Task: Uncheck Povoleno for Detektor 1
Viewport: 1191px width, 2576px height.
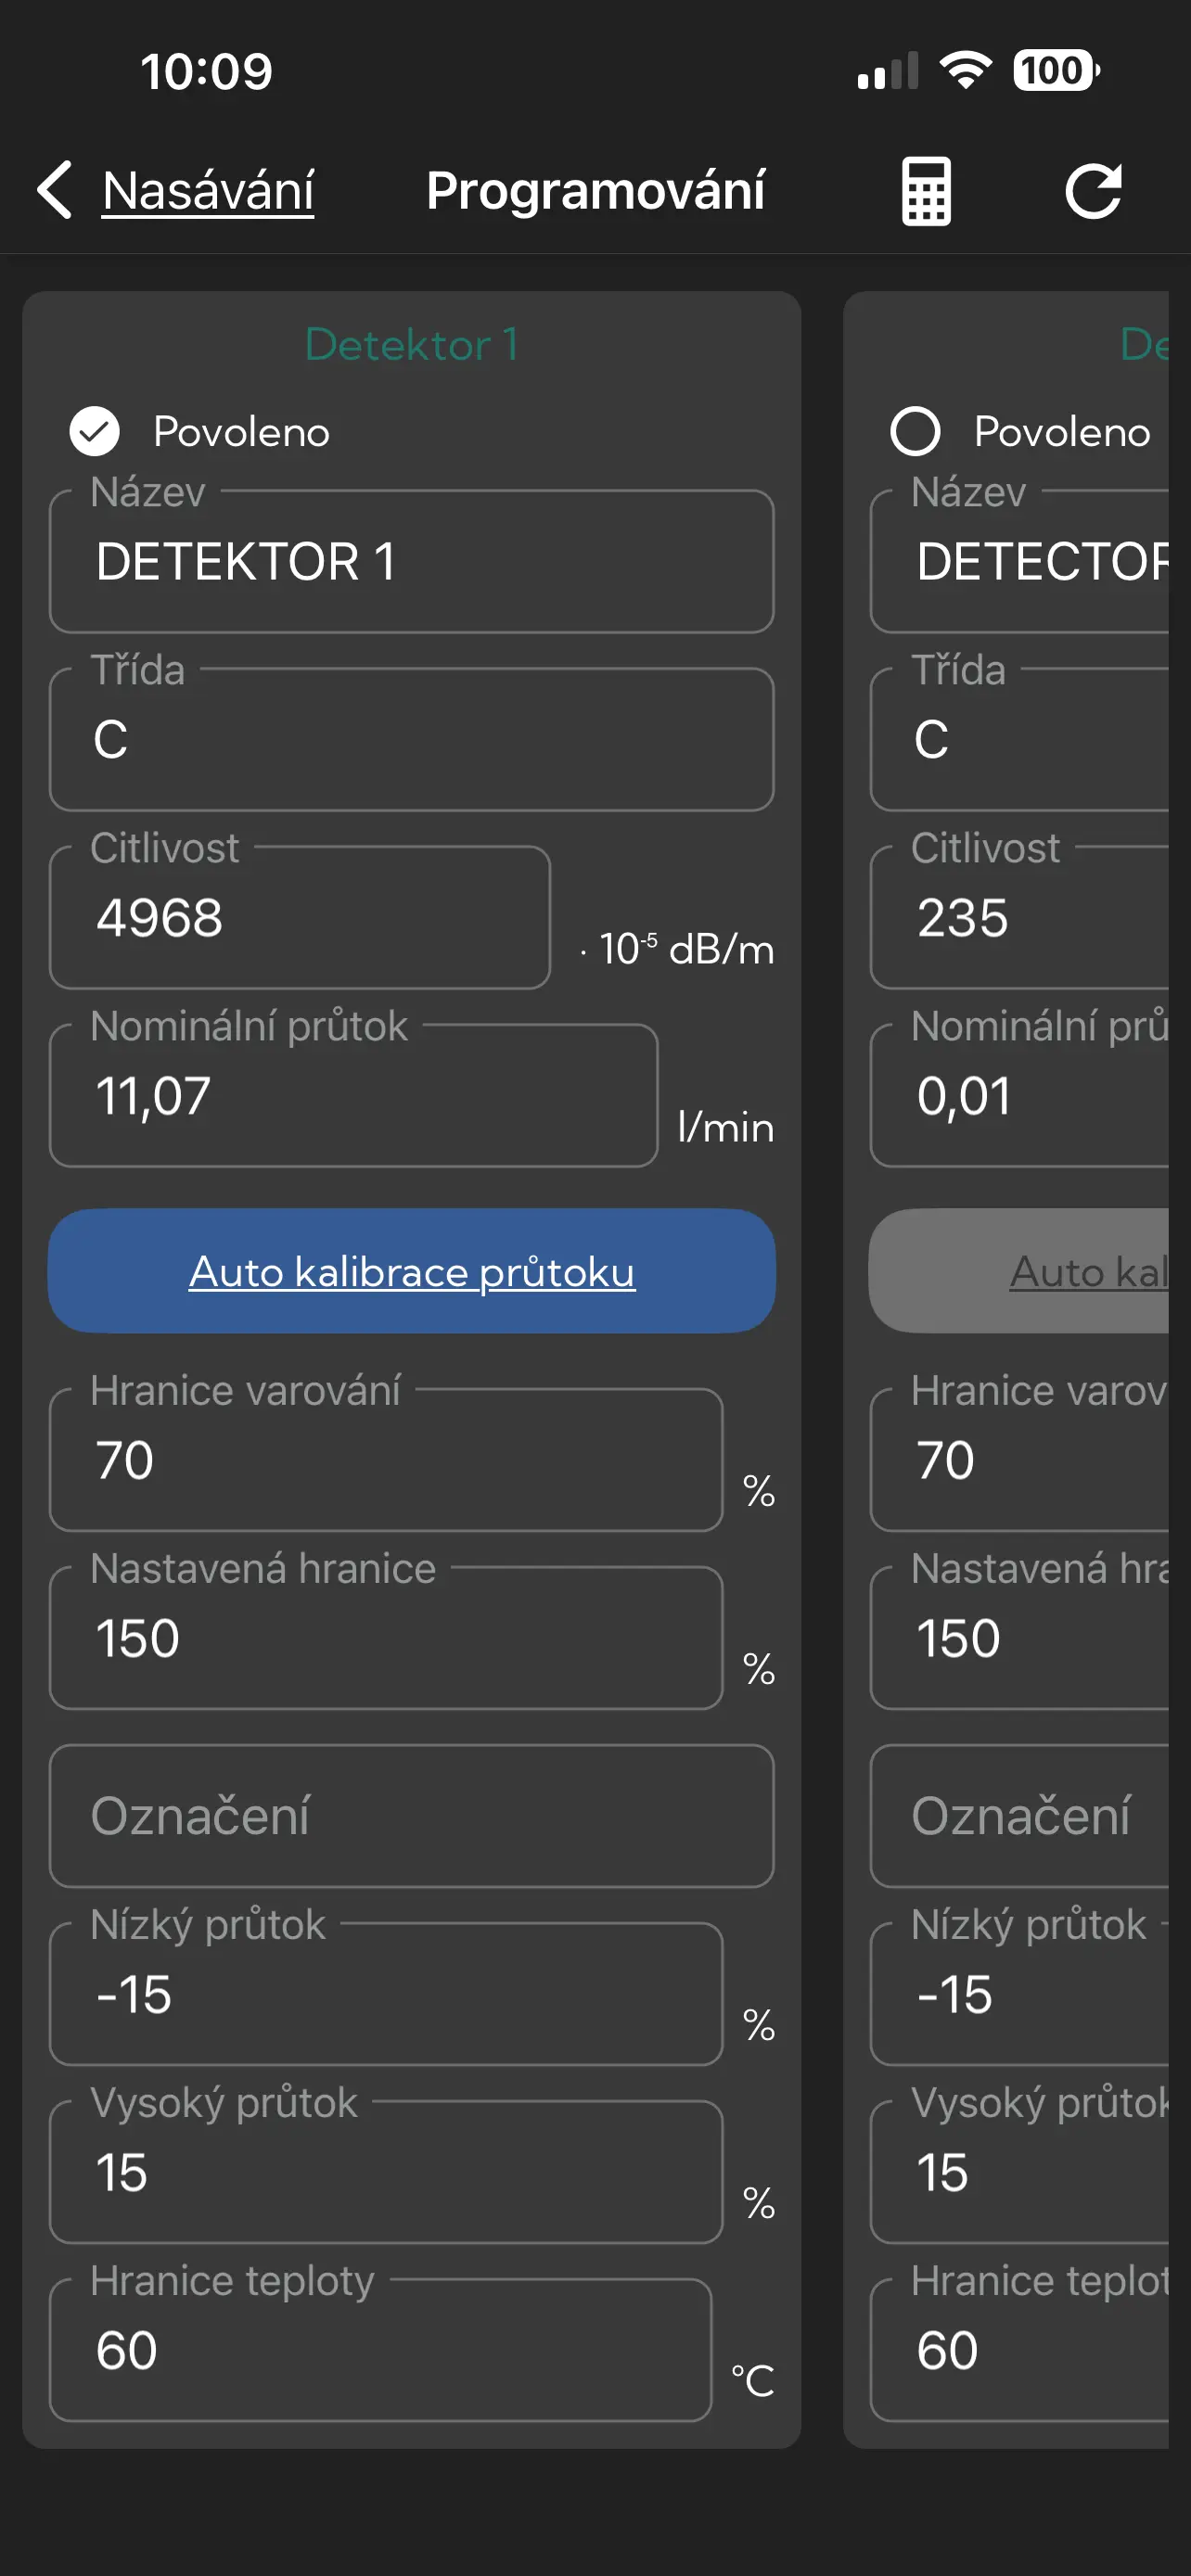Action: [95, 432]
